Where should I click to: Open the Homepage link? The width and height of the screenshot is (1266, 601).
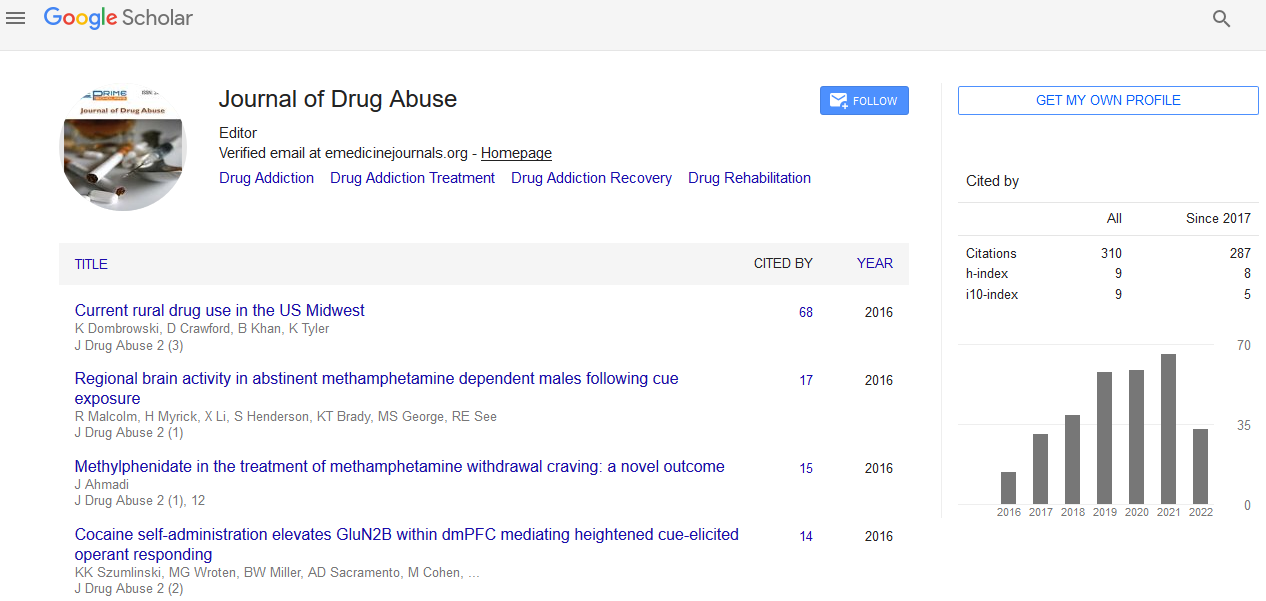(x=516, y=153)
